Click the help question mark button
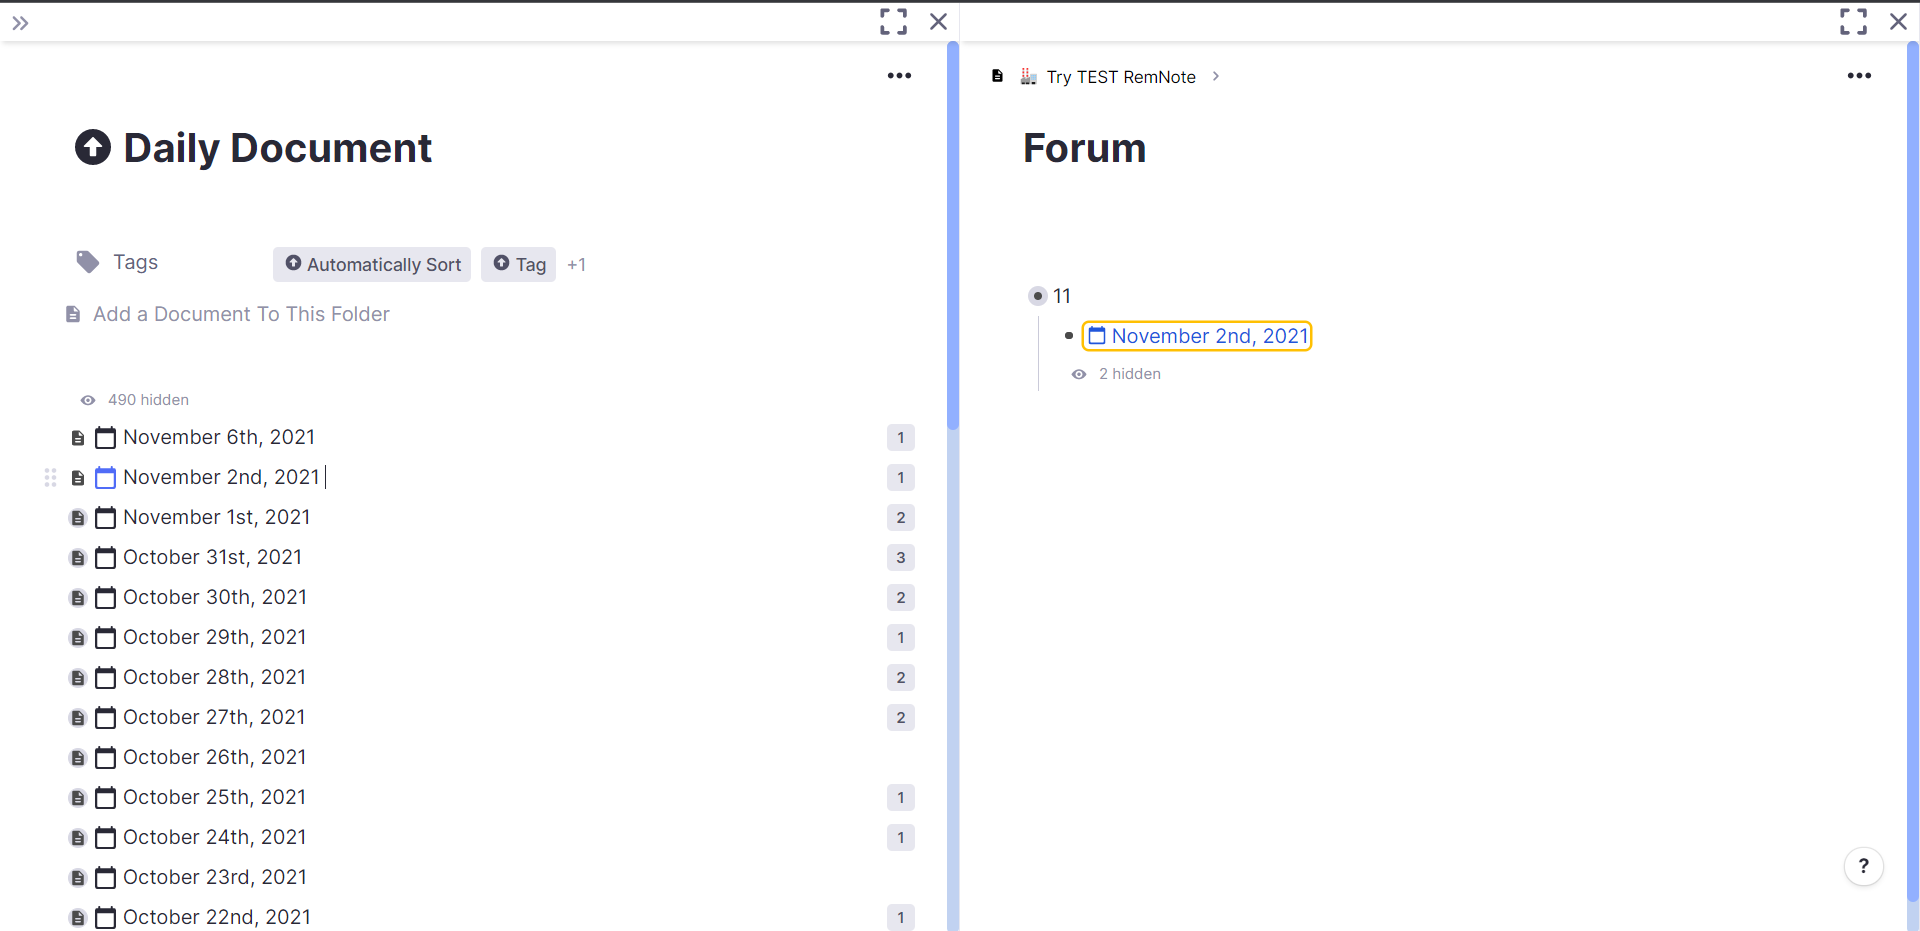This screenshot has height=931, width=1920. coord(1863,867)
